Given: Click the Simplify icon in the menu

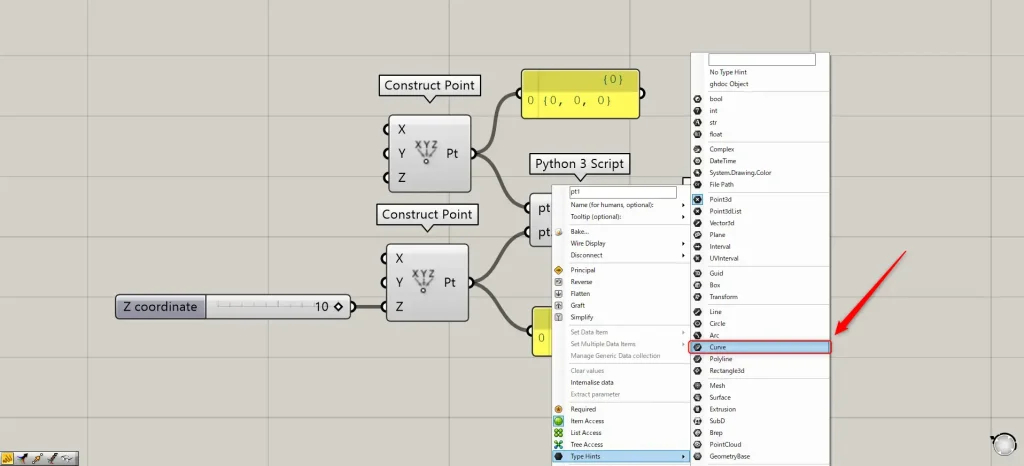Looking at the screenshot, I should pos(560,317).
